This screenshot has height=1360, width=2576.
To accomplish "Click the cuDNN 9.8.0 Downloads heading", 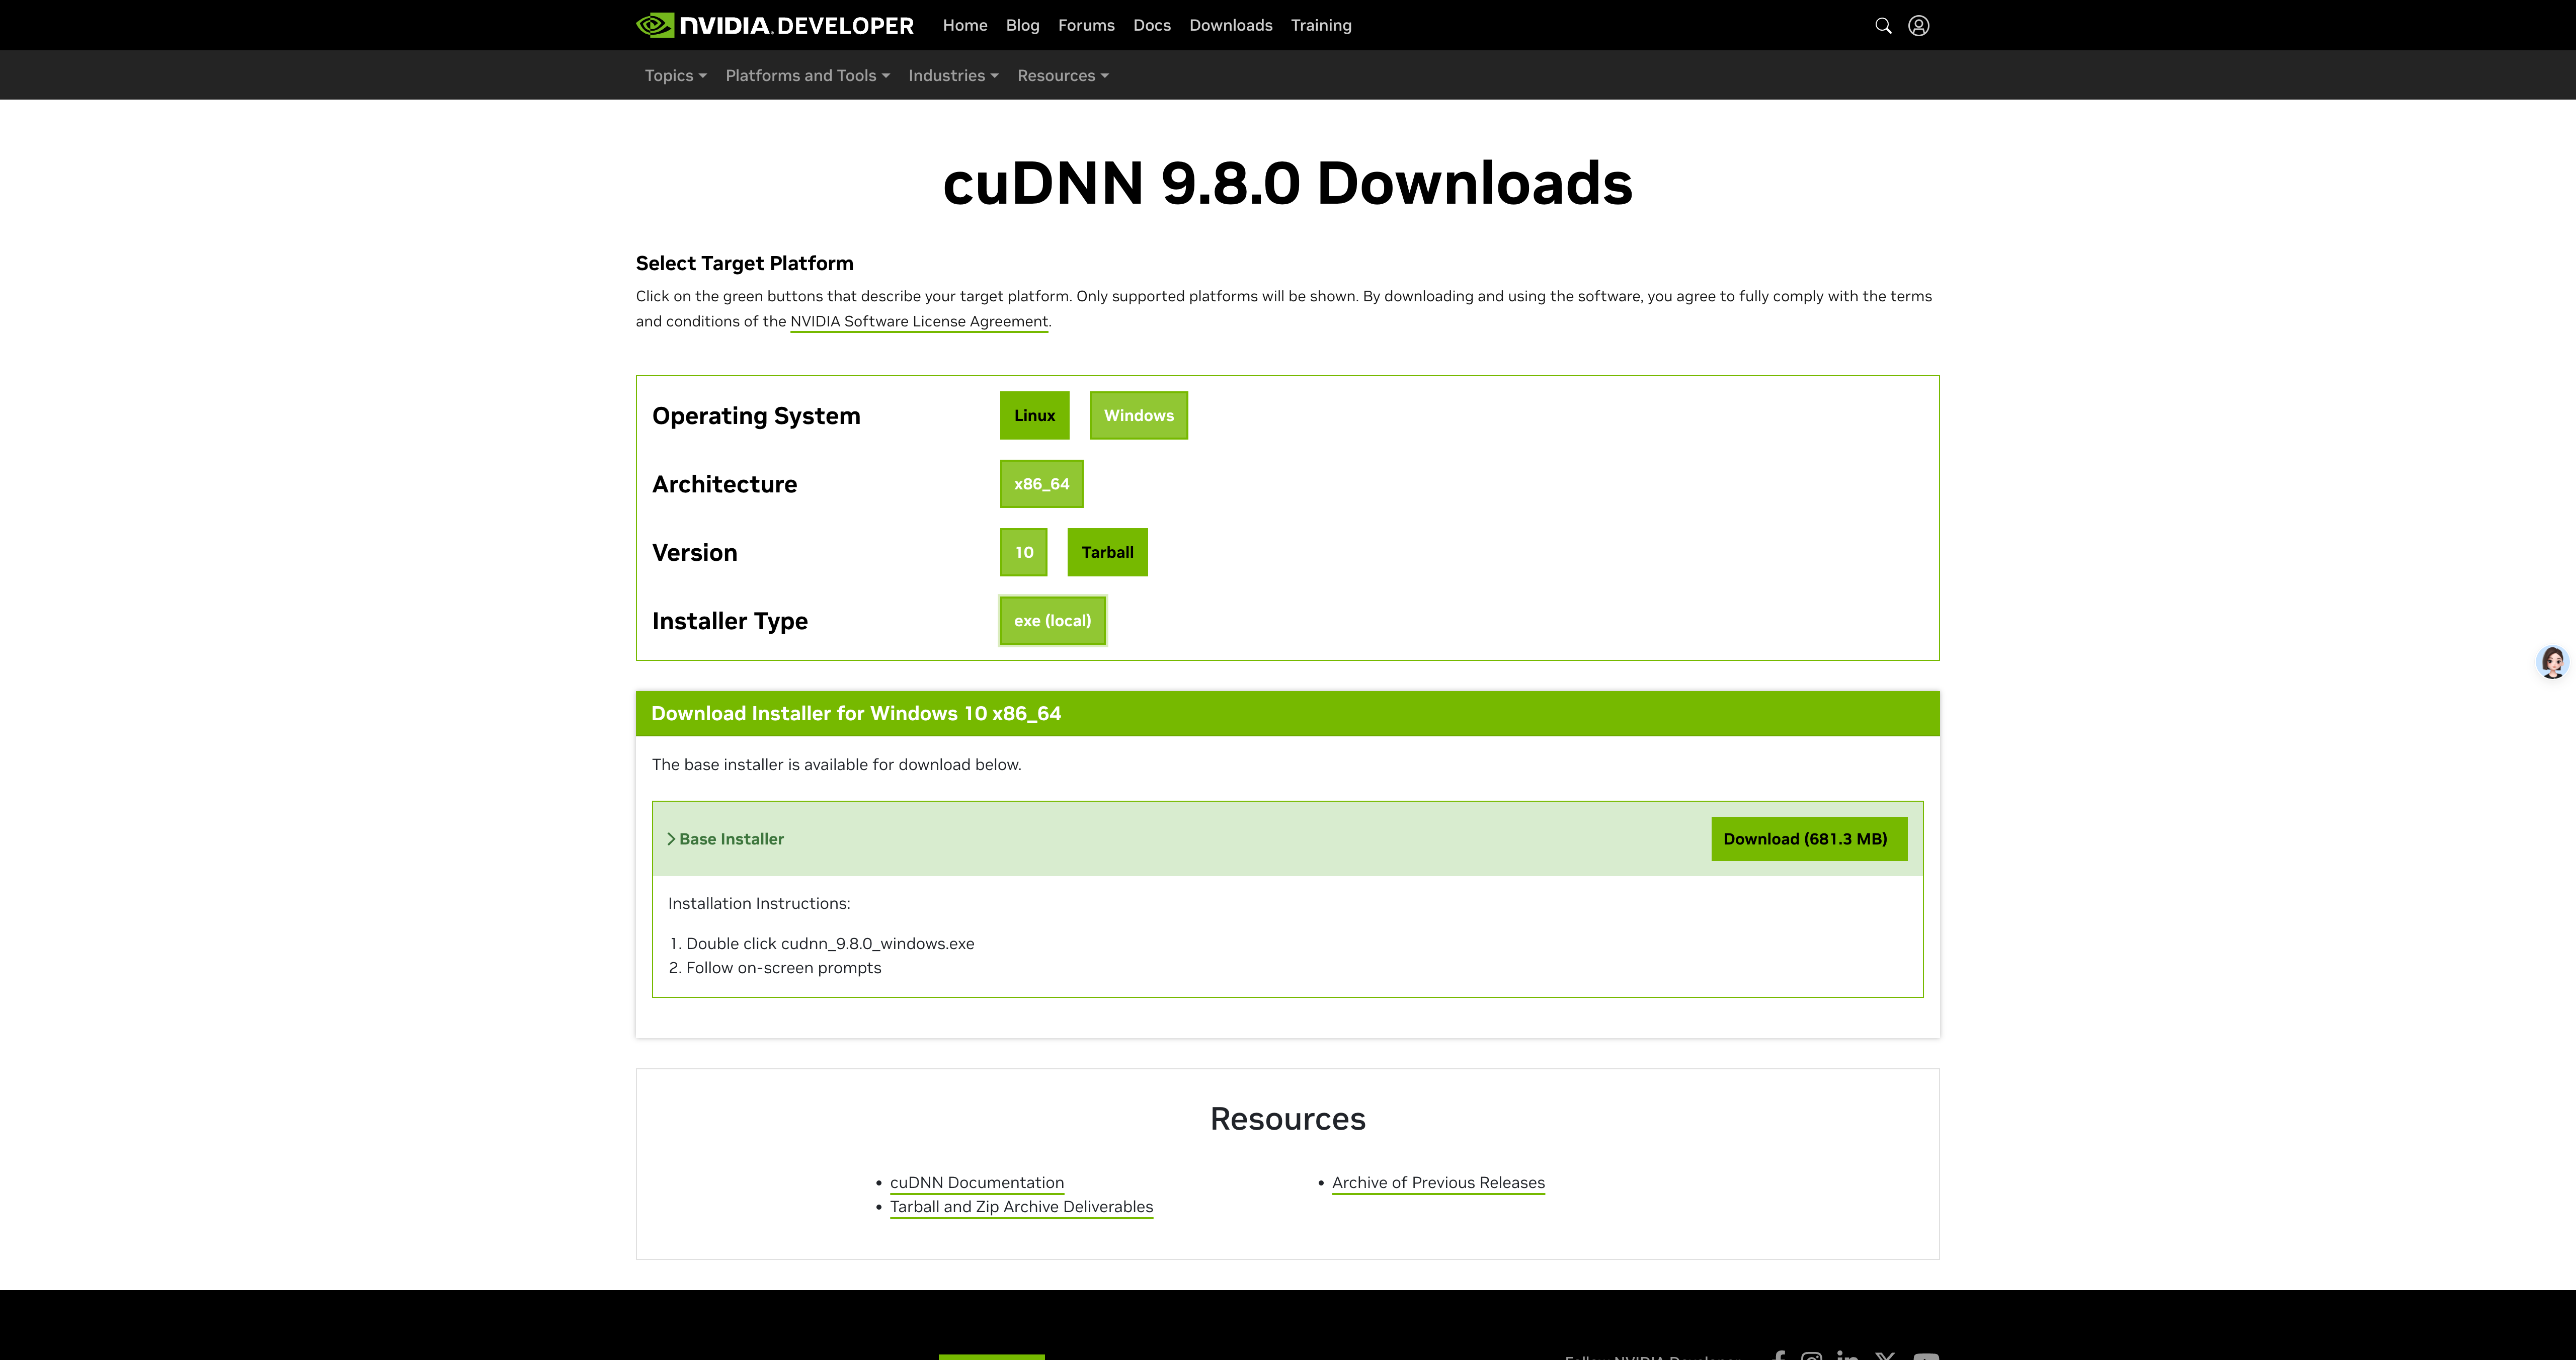I will click(x=1288, y=184).
